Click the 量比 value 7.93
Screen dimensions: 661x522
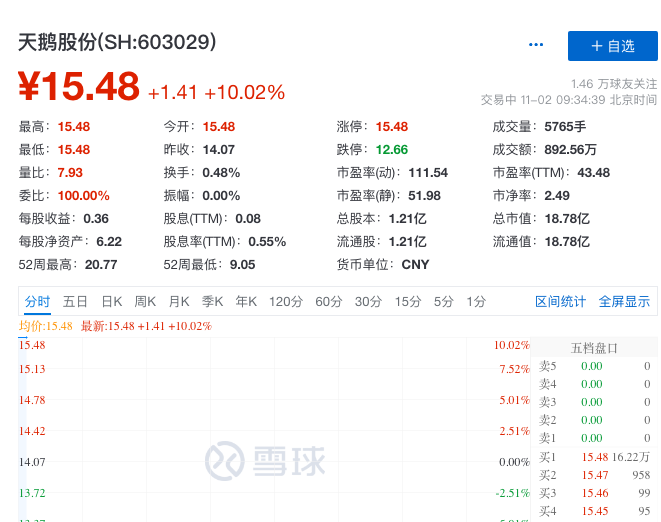pyautogui.click(x=70, y=172)
